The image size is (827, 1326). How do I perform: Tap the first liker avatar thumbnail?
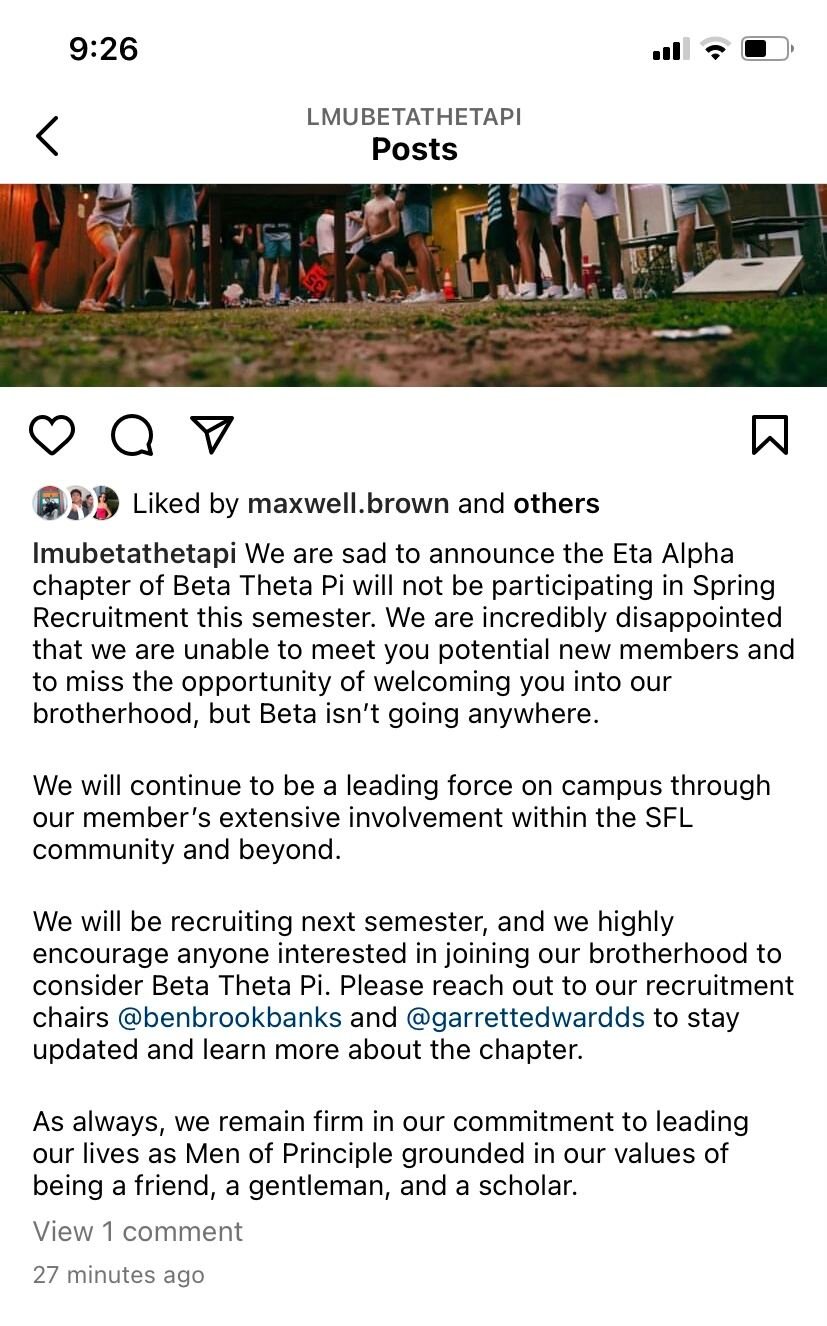[48, 503]
